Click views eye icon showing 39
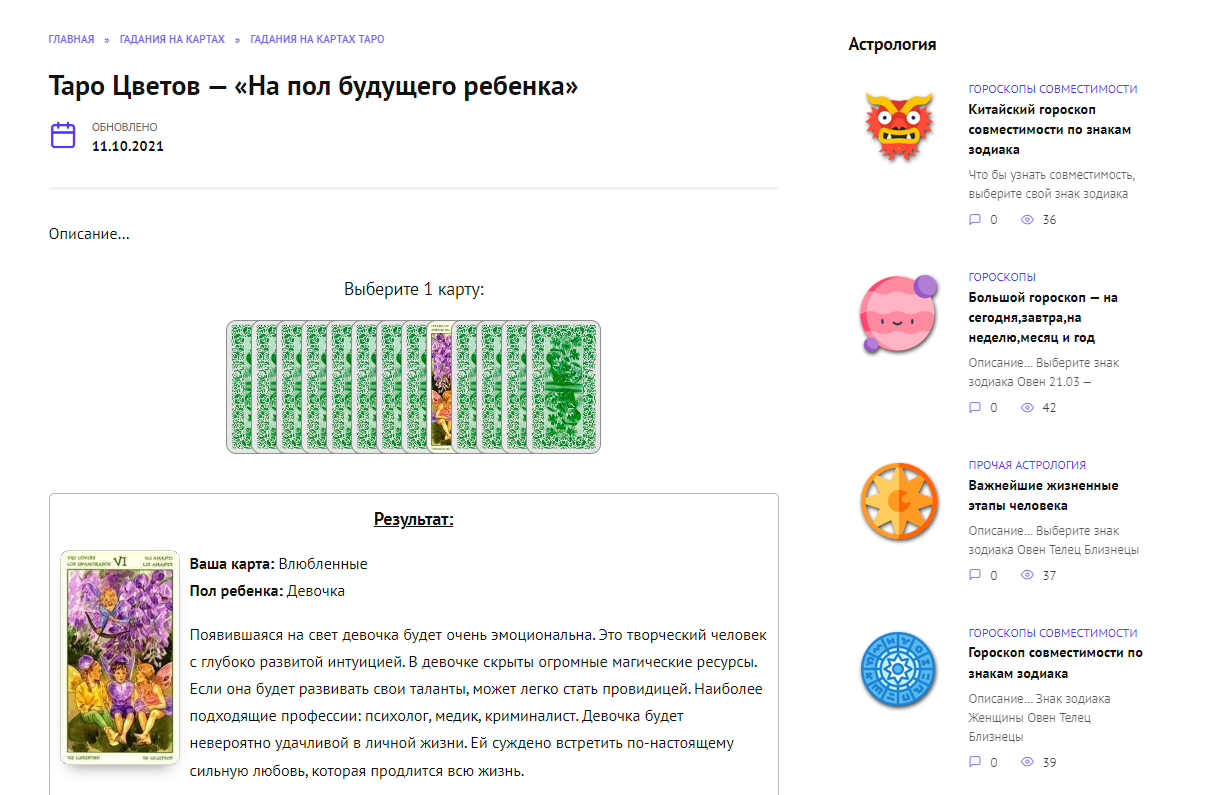This screenshot has width=1223, height=795. [1026, 763]
